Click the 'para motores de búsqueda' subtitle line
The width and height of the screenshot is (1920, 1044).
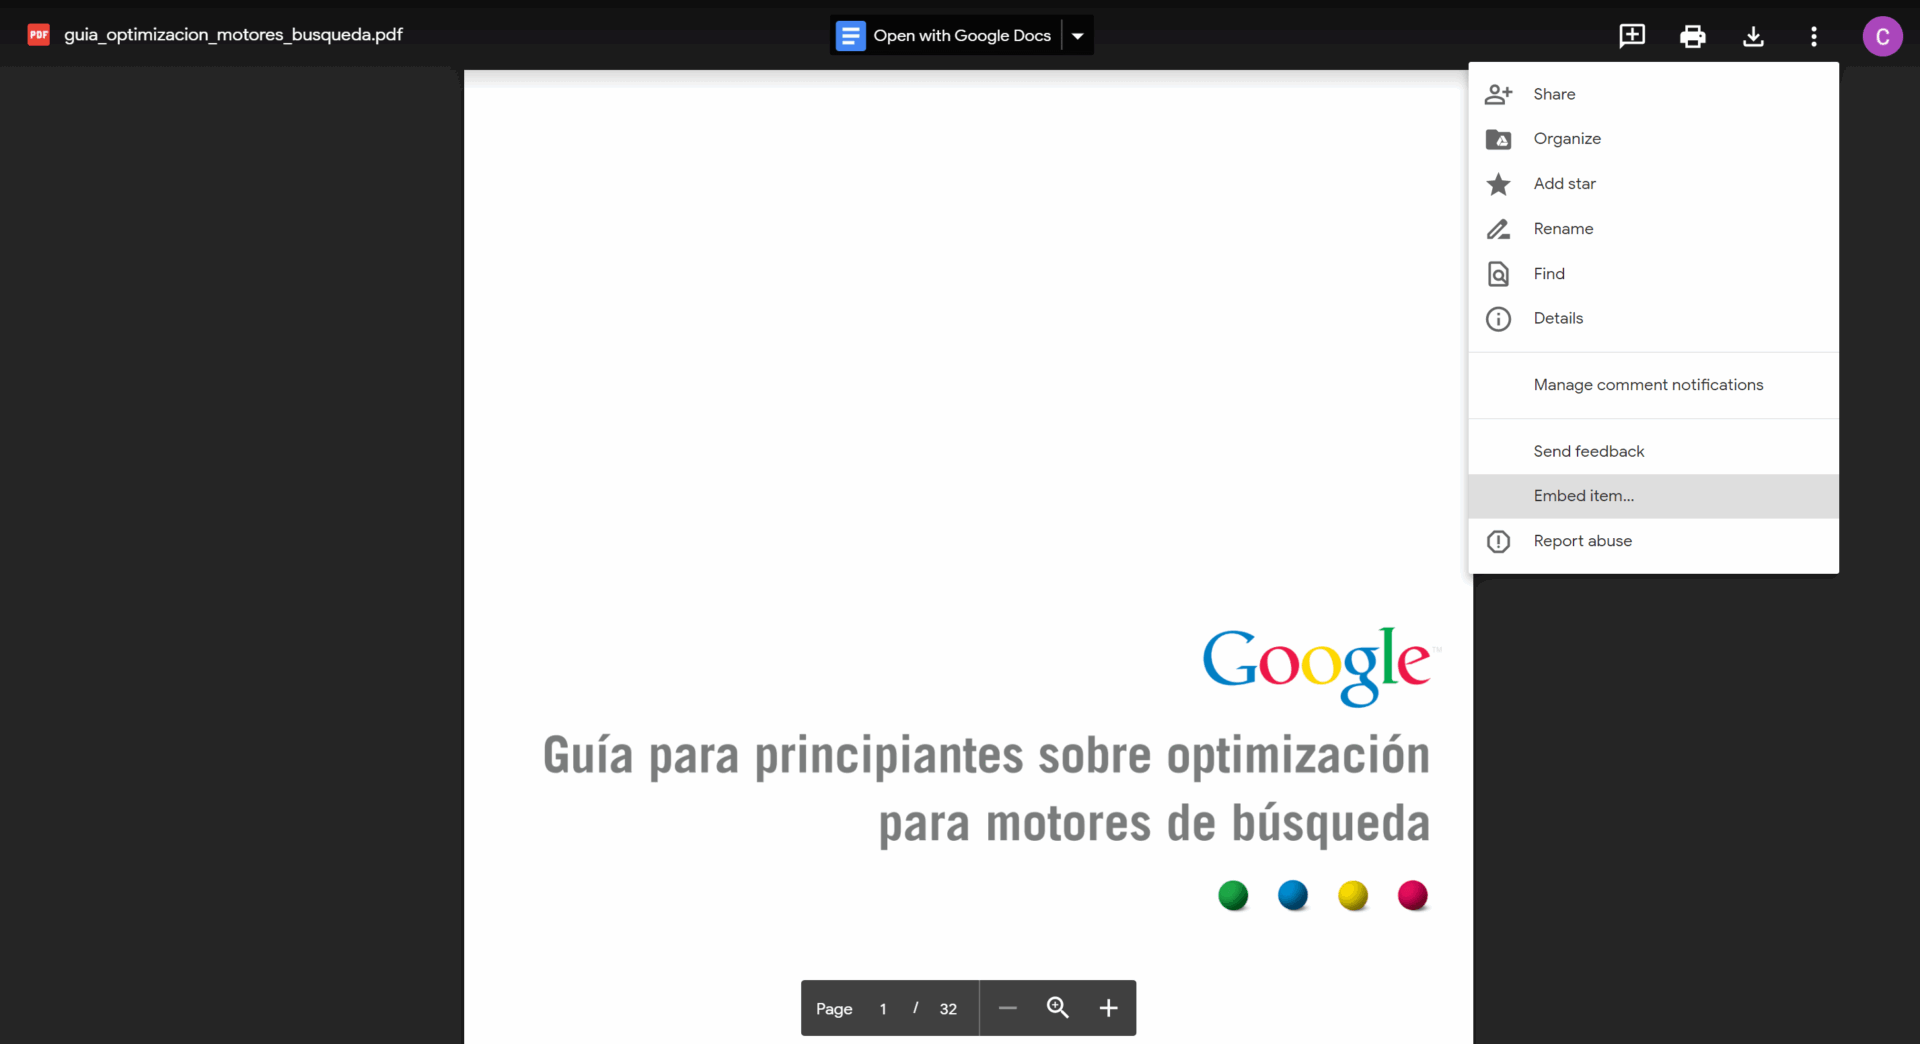pyautogui.click(x=1154, y=826)
